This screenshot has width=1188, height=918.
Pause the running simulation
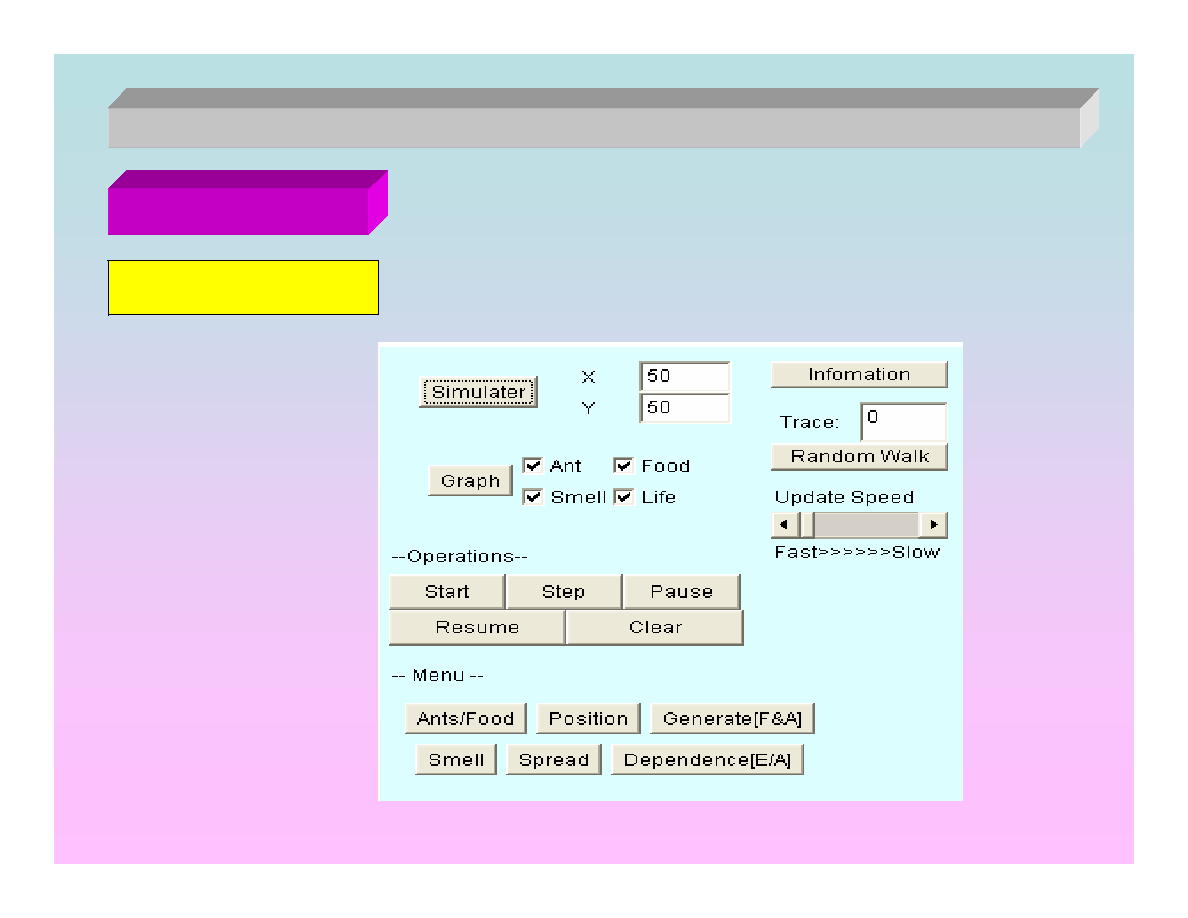coord(681,592)
